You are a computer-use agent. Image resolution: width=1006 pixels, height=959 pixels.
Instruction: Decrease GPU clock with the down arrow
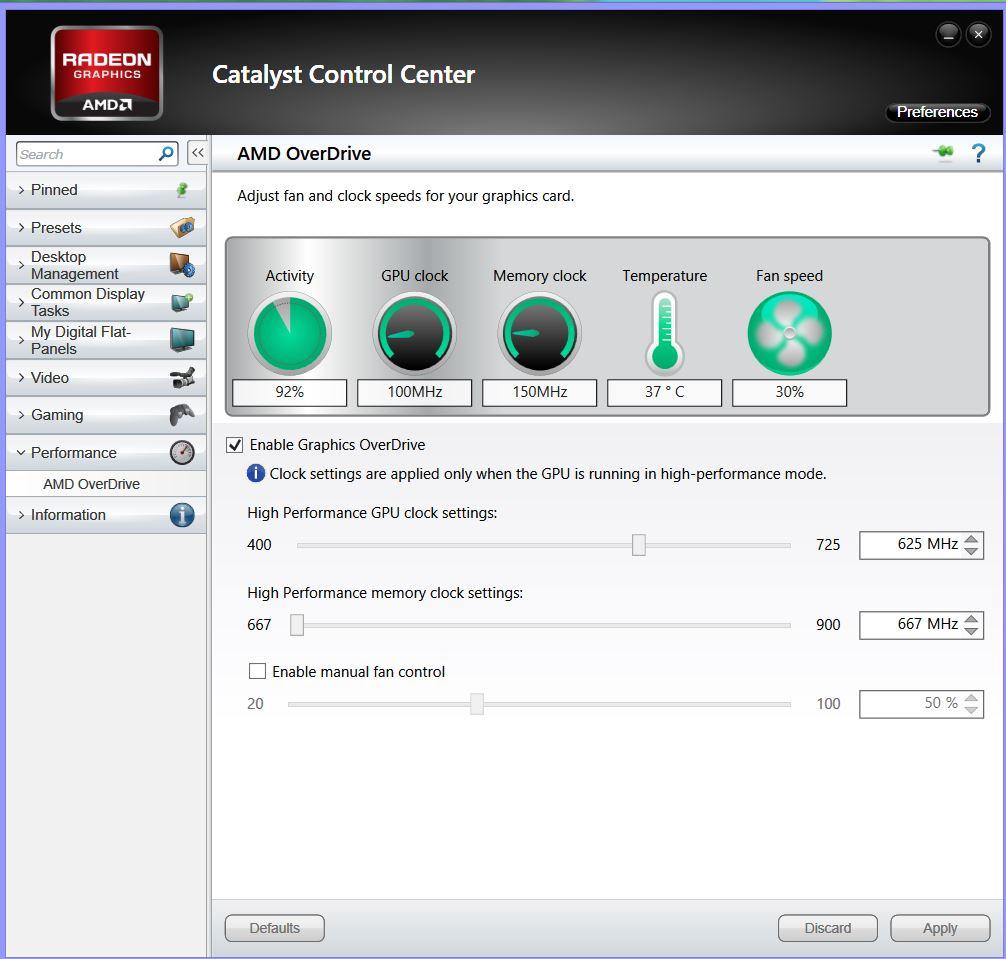[971, 551]
